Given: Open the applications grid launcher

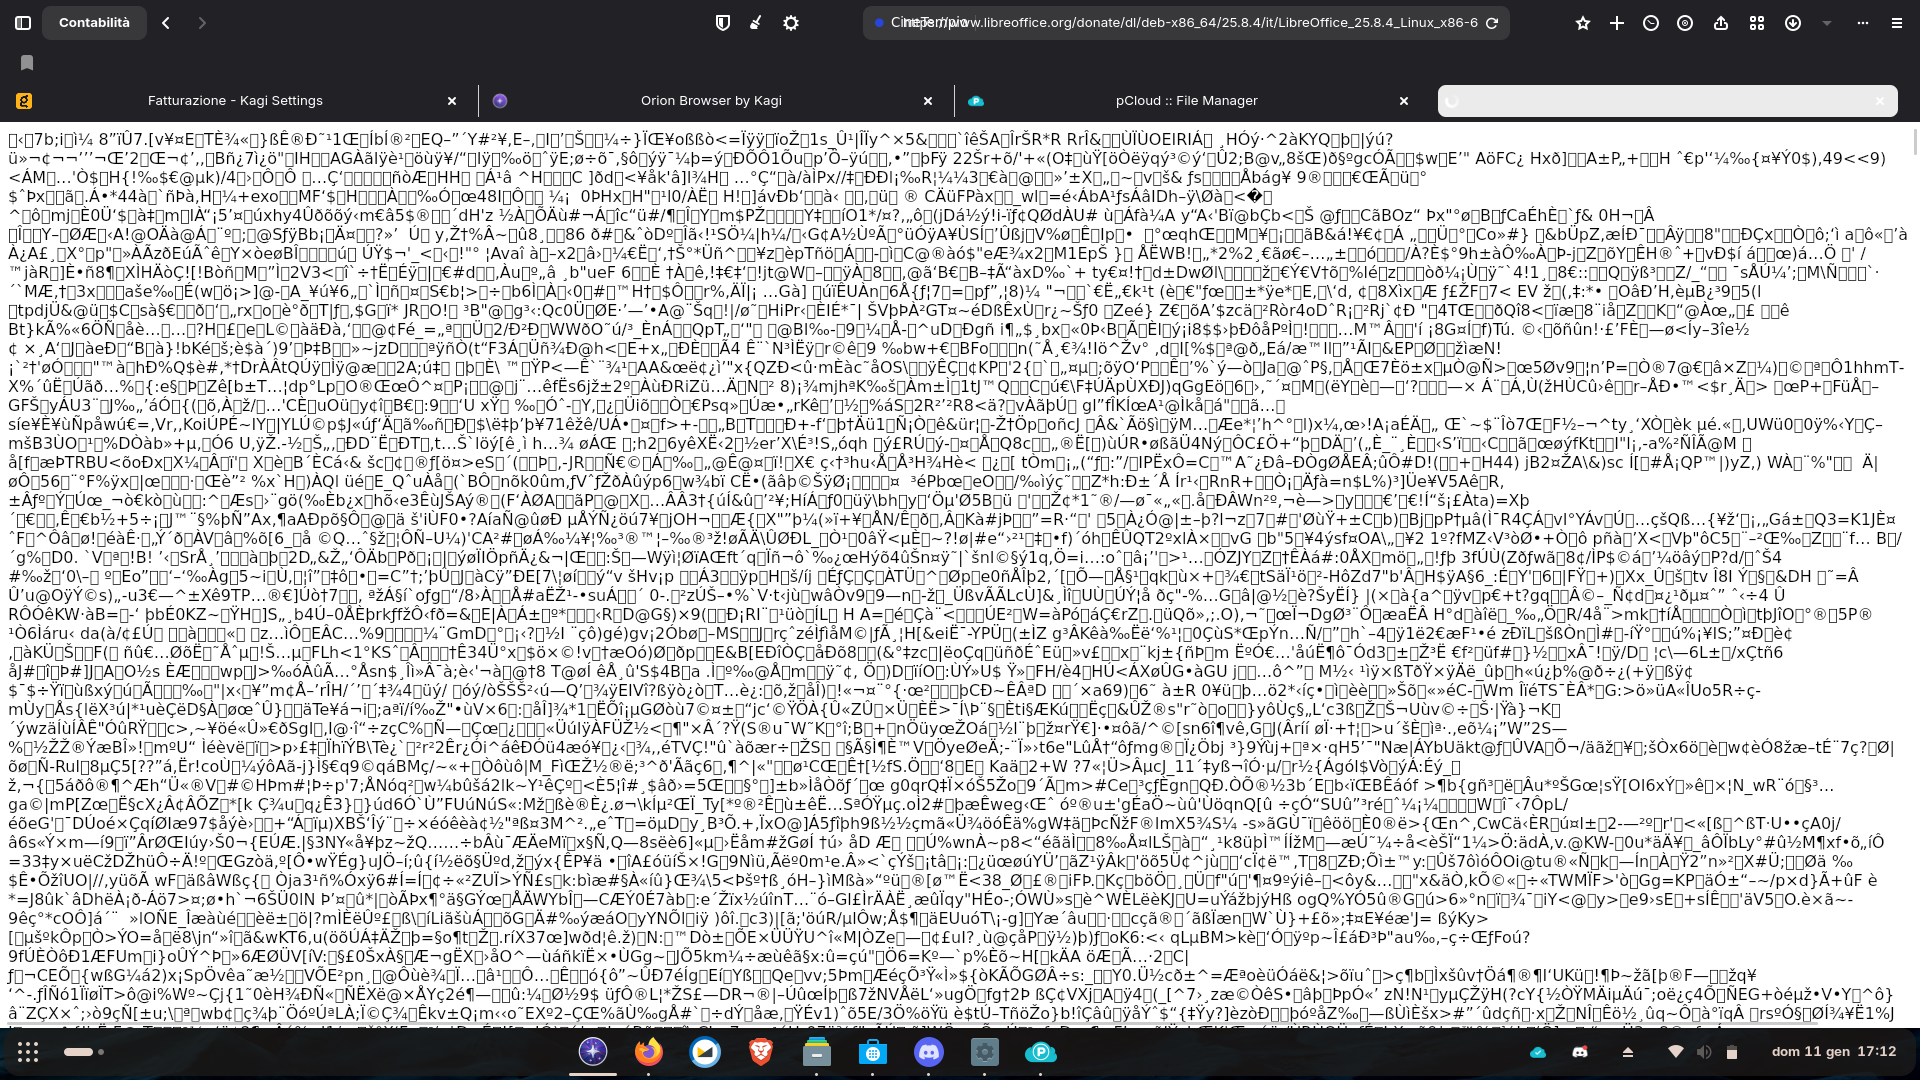Looking at the screenshot, I should [x=28, y=1052].
